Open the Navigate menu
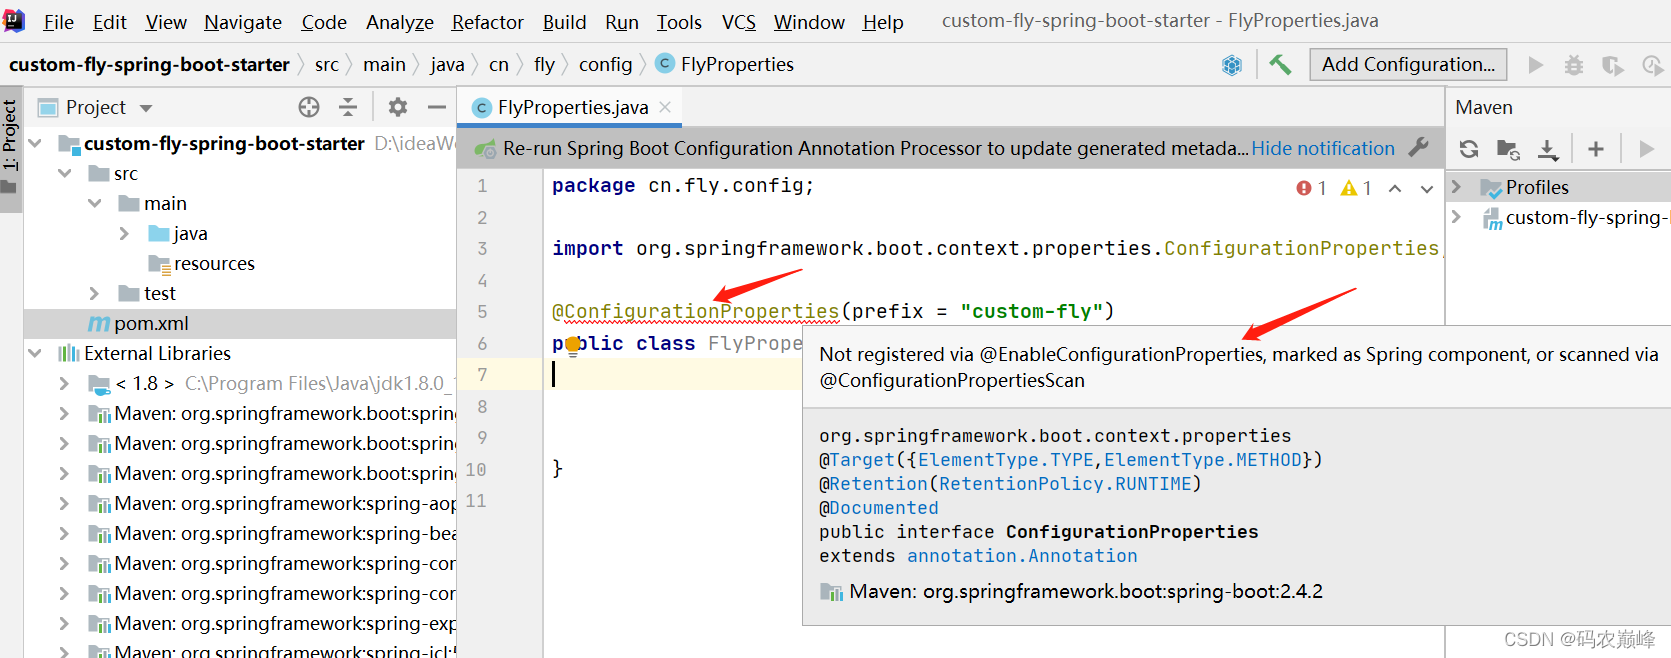 (x=243, y=22)
